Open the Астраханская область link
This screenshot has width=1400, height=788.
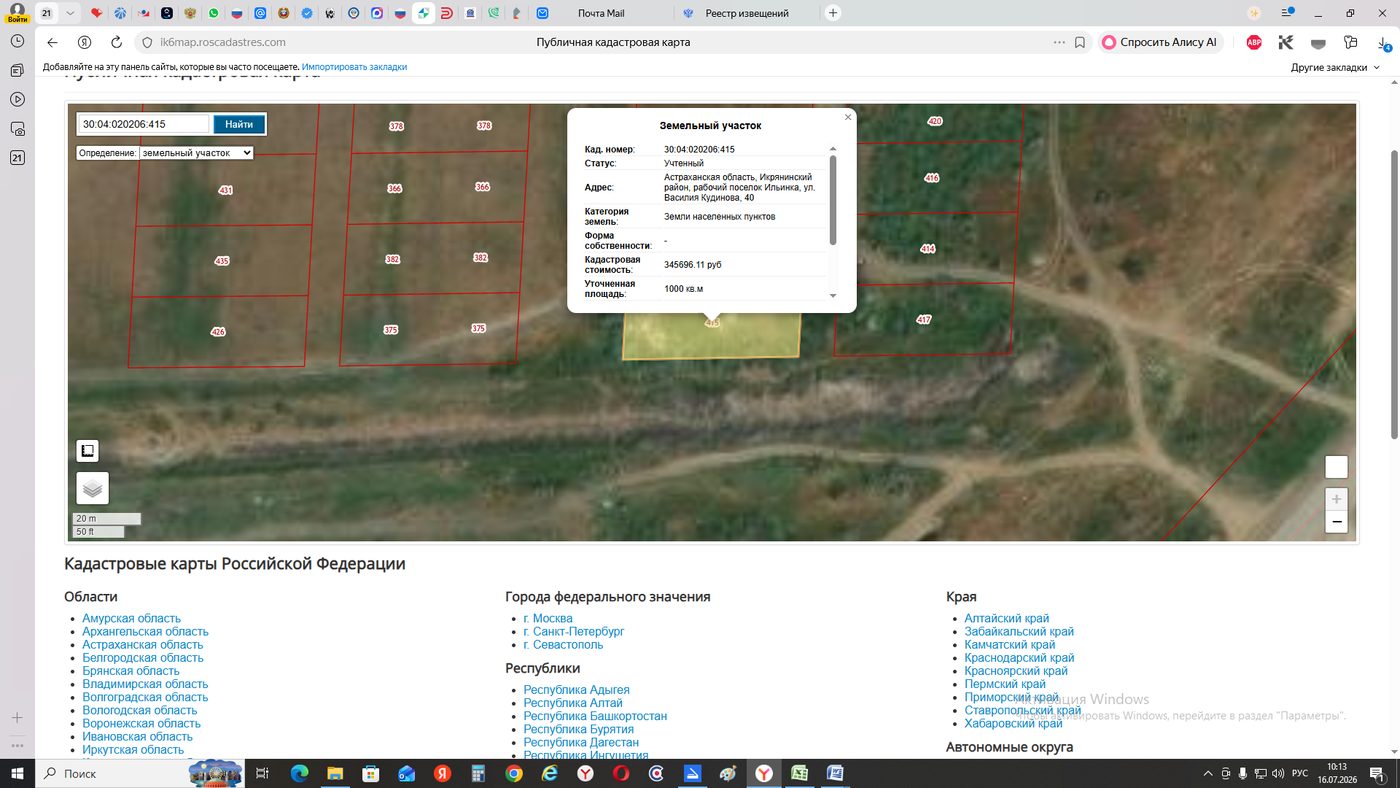(142, 645)
